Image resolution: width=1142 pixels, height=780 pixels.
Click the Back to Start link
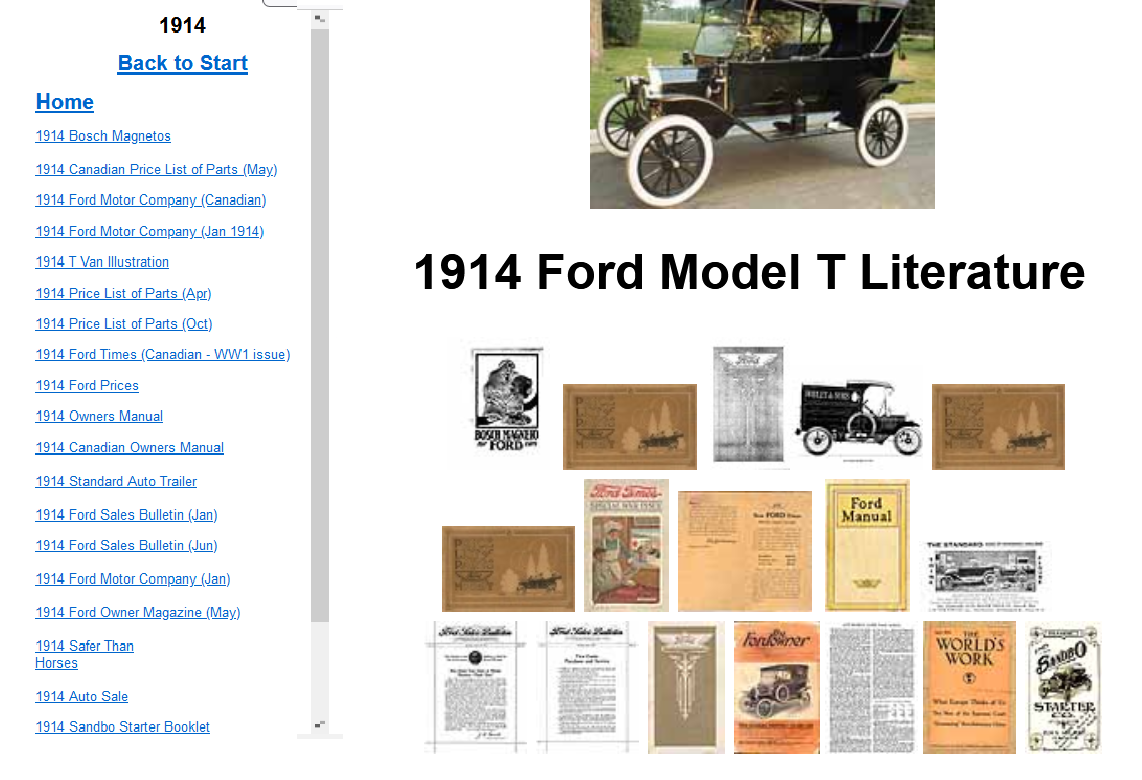pos(182,63)
